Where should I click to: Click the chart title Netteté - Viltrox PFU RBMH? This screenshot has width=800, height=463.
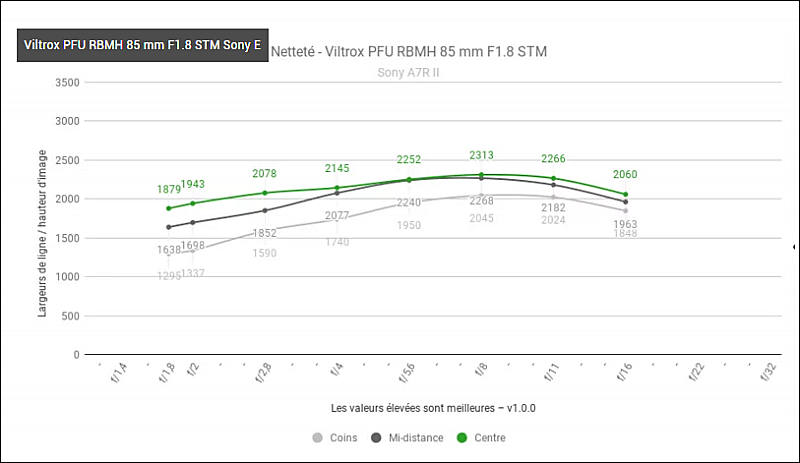pyautogui.click(x=409, y=52)
